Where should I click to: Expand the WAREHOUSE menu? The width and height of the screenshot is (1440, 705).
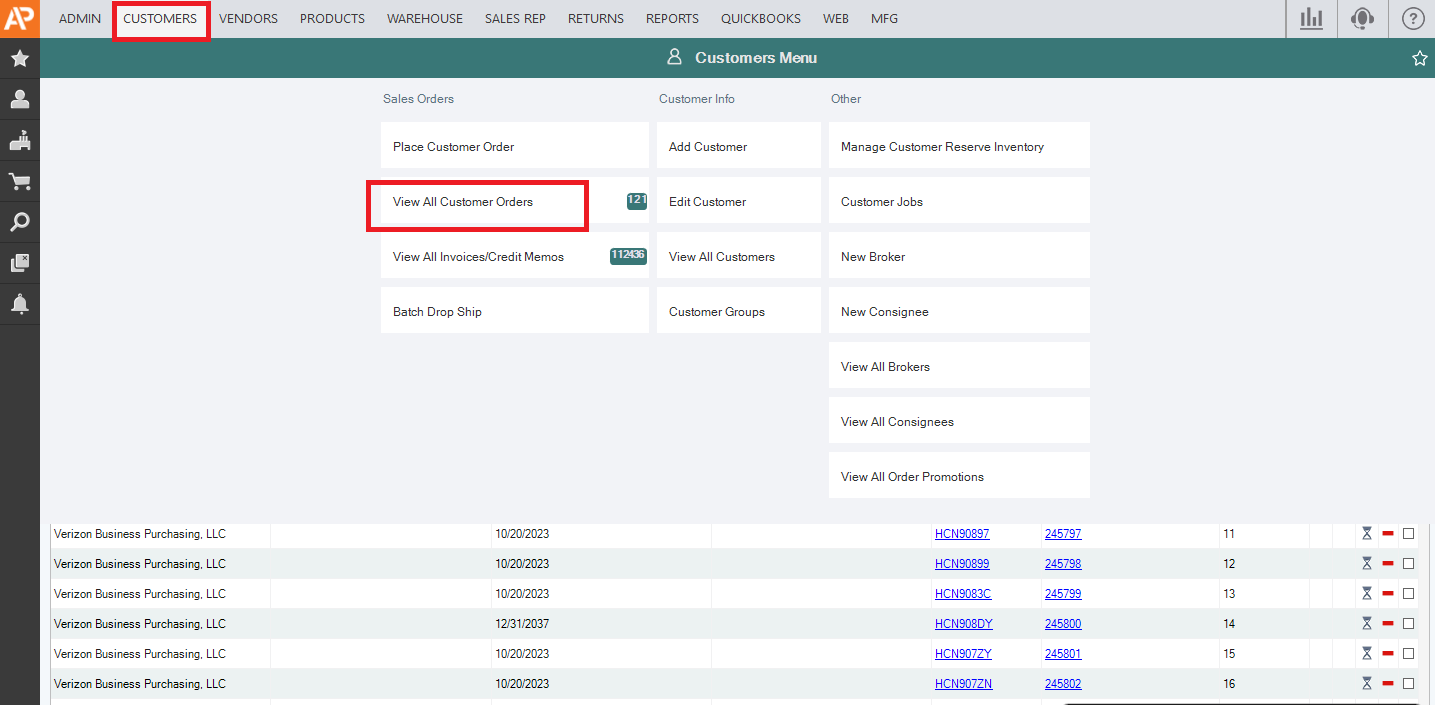425,19
